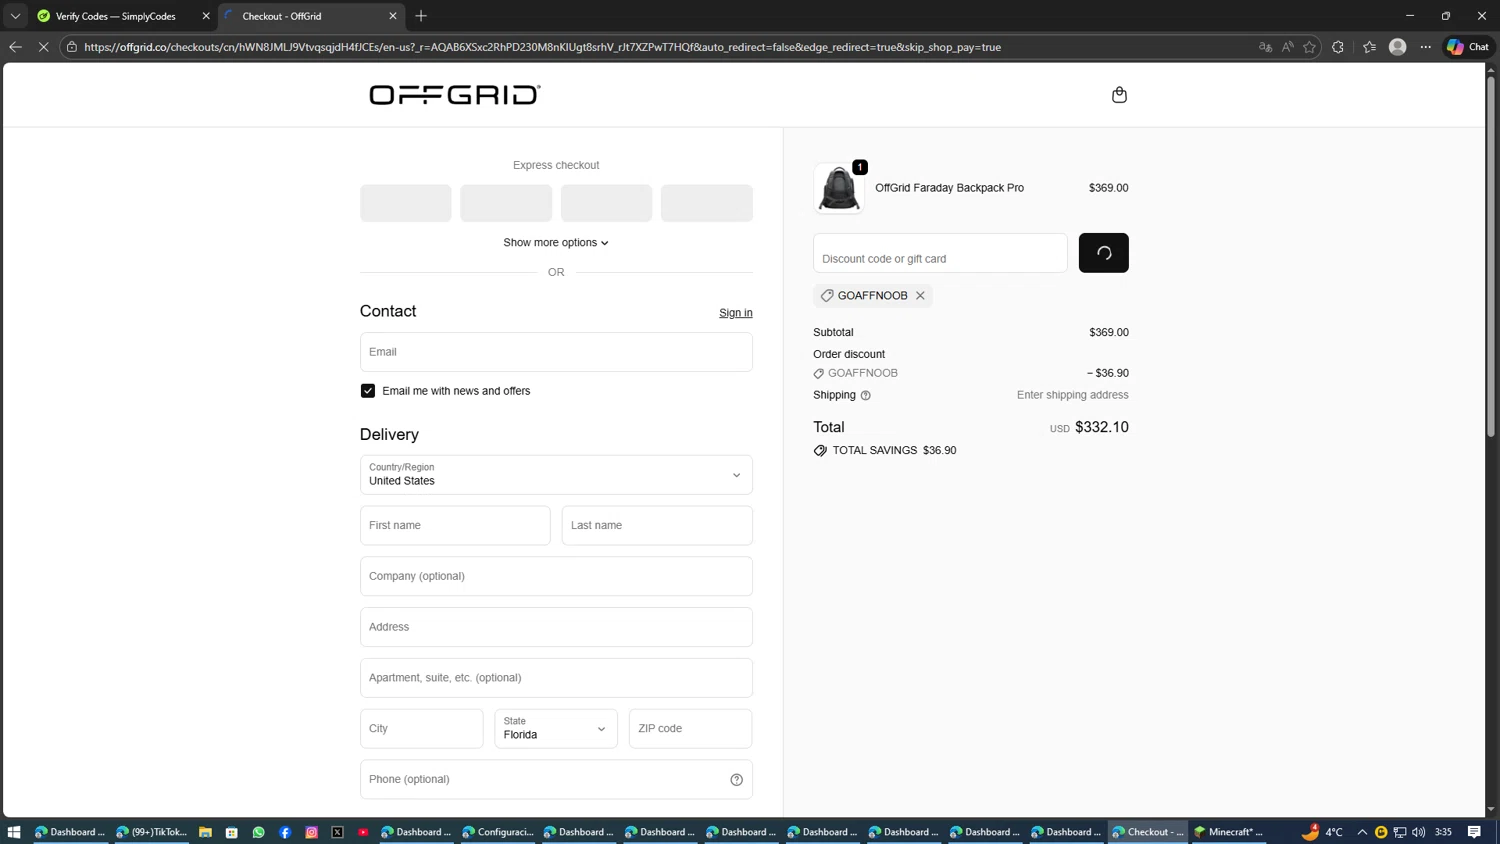Image resolution: width=1500 pixels, height=844 pixels.
Task: Click the Last name field
Action: pyautogui.click(x=657, y=526)
